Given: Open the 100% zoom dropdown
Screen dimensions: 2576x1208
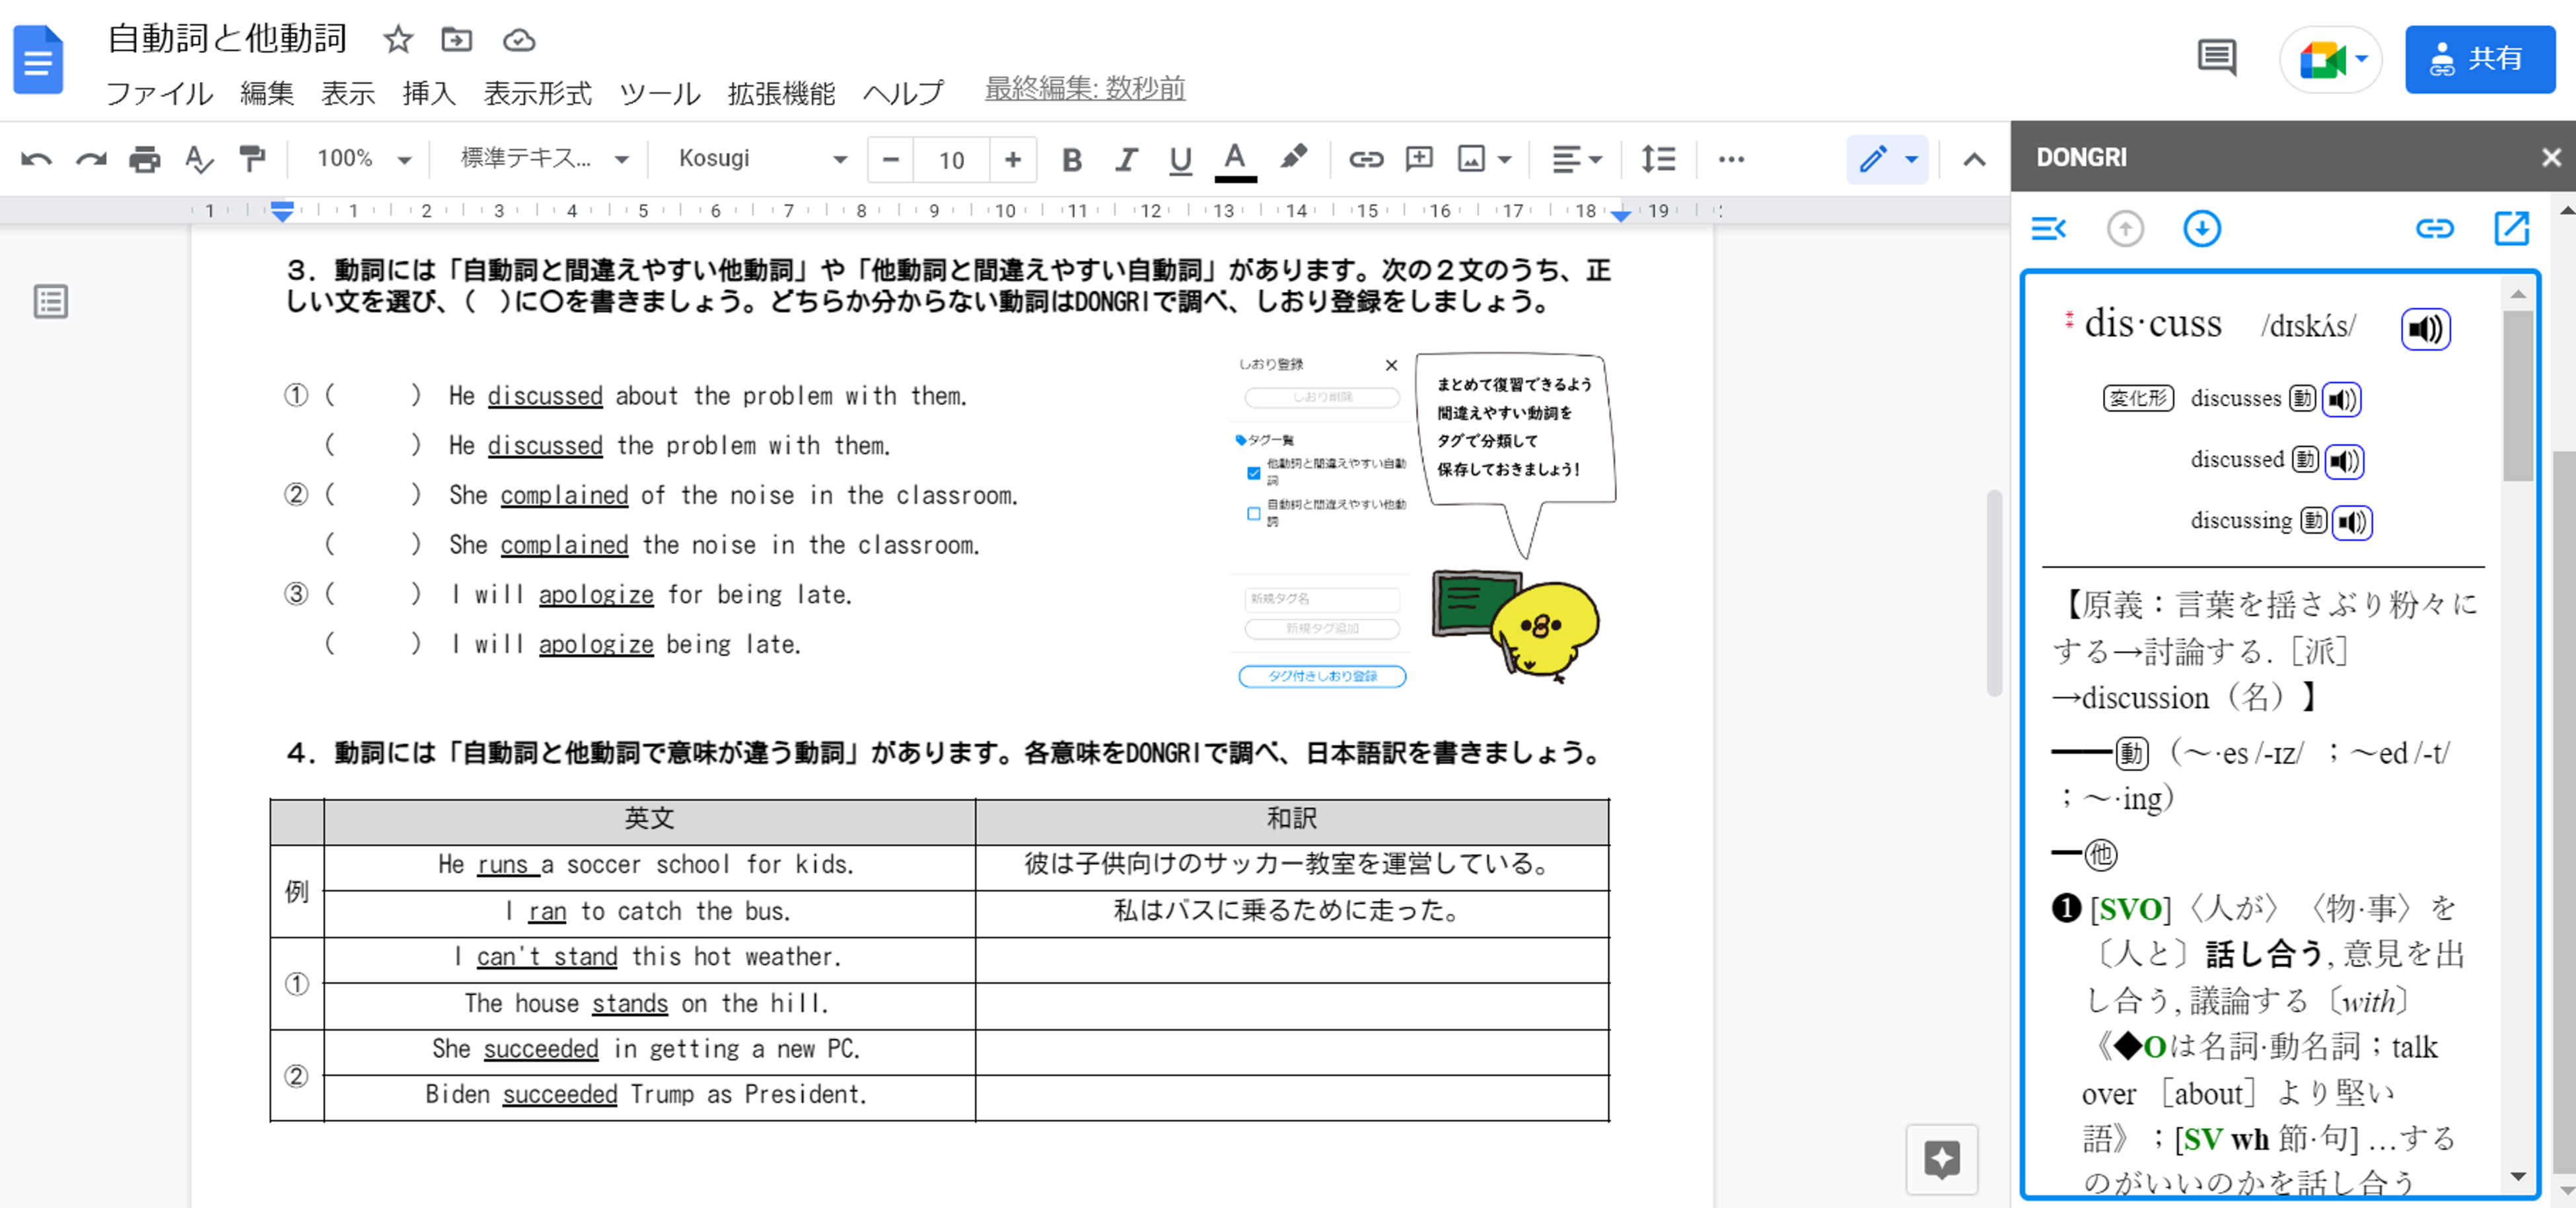Looking at the screenshot, I should 363,159.
